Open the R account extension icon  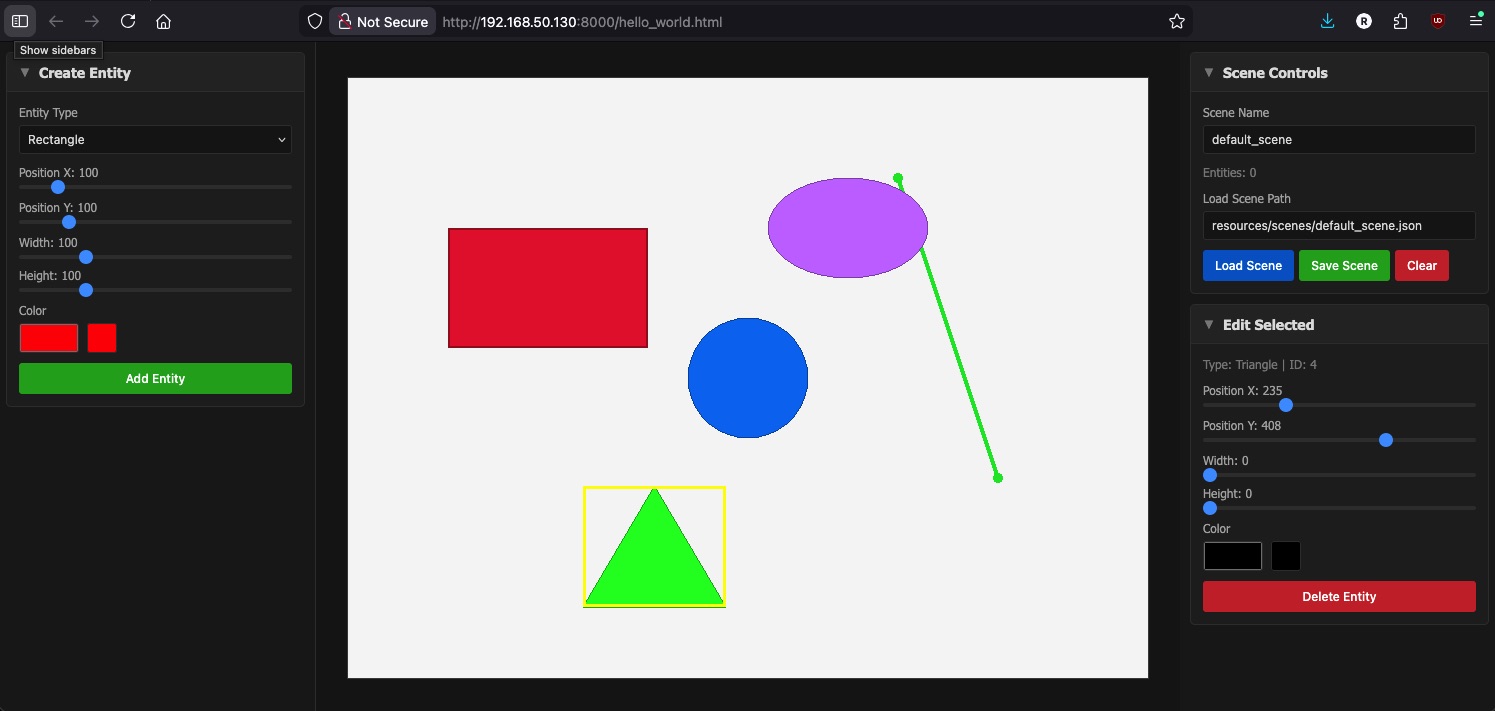coord(1364,21)
